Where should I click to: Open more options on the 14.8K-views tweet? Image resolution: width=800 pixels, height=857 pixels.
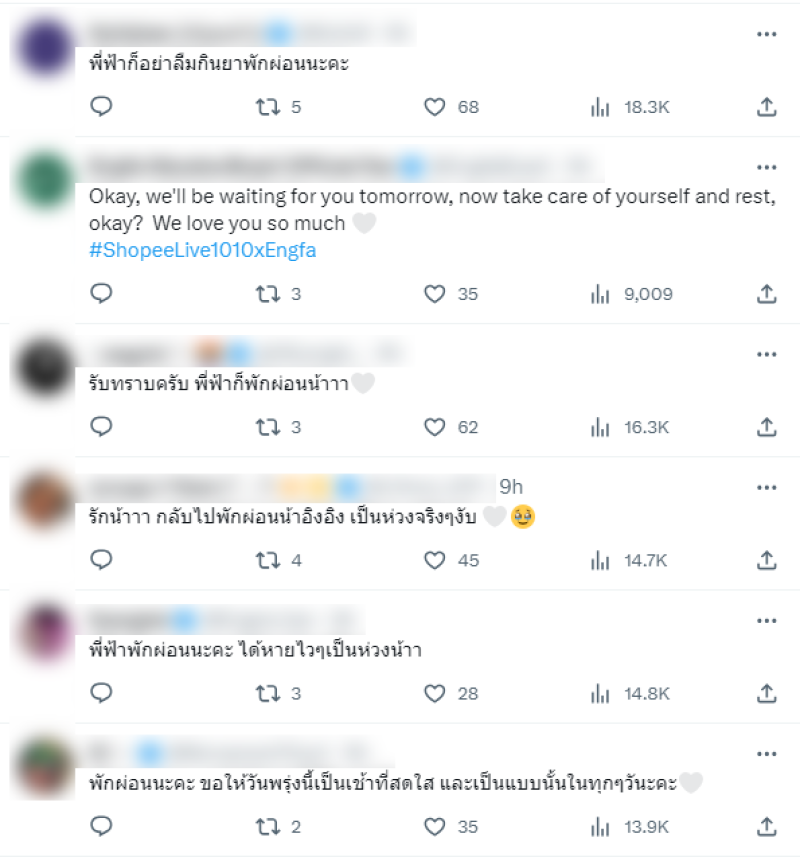point(767,620)
